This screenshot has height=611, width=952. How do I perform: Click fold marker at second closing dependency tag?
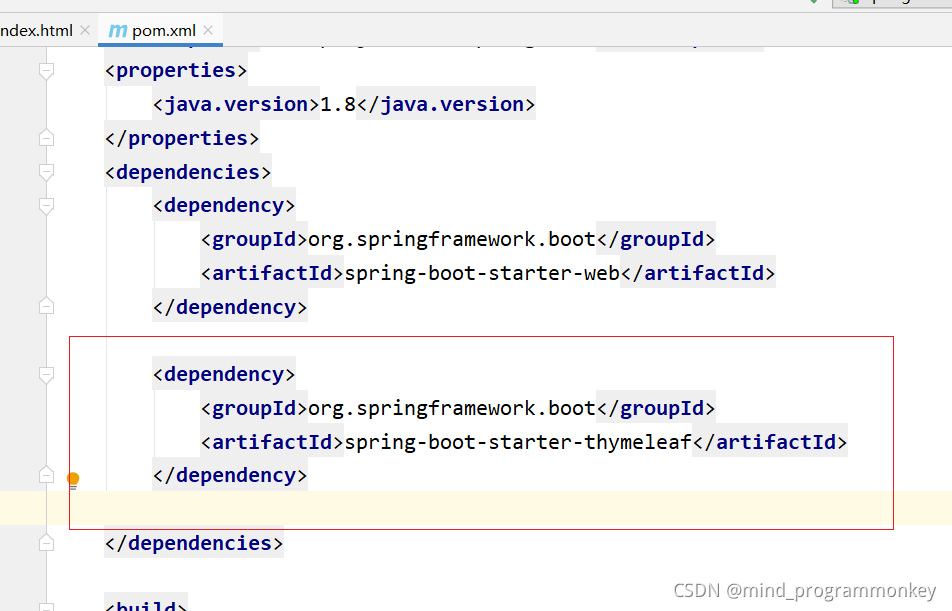point(46,474)
